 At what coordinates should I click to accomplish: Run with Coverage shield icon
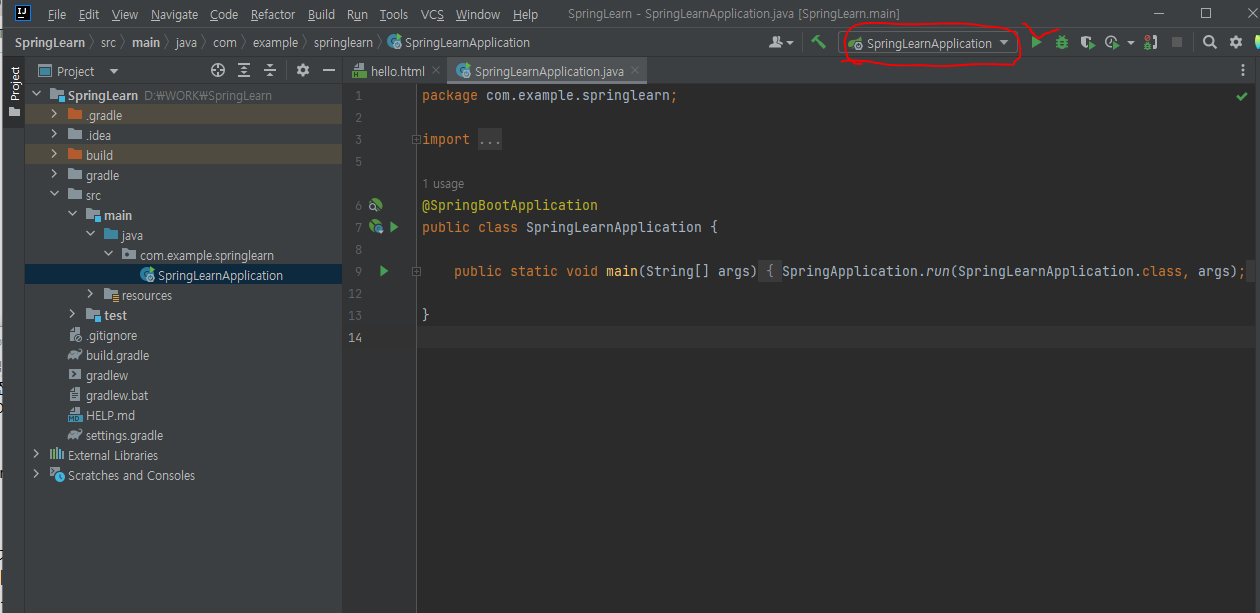(1087, 43)
